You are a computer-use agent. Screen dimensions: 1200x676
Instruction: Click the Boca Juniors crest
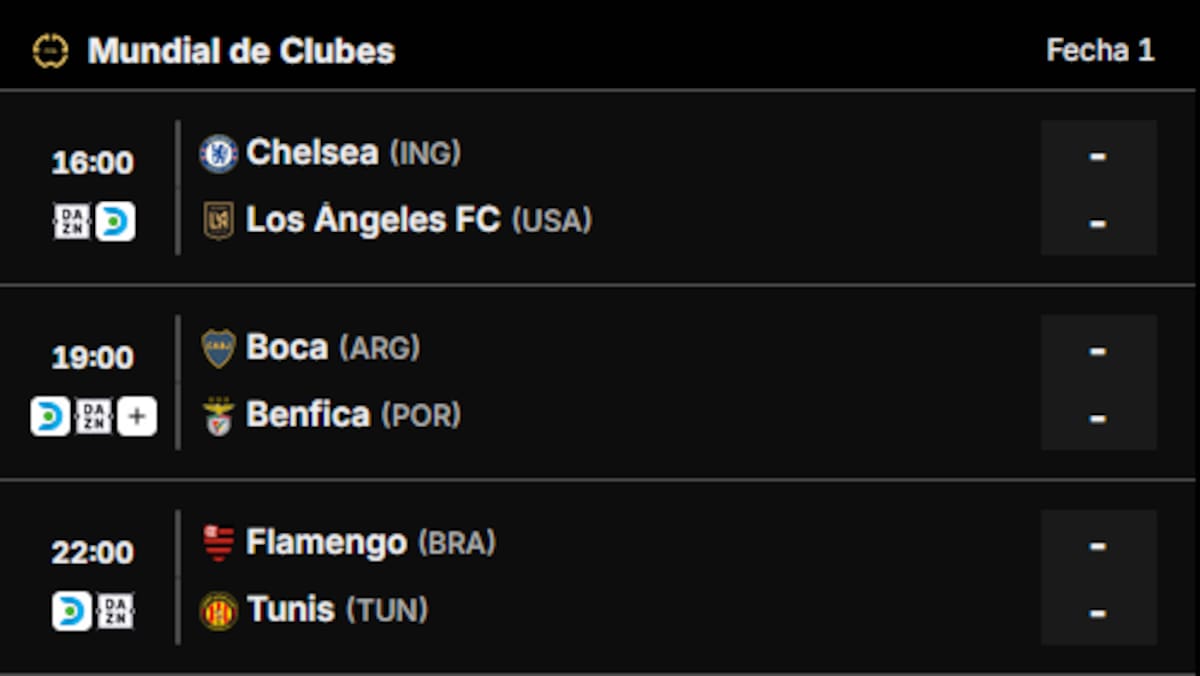218,348
